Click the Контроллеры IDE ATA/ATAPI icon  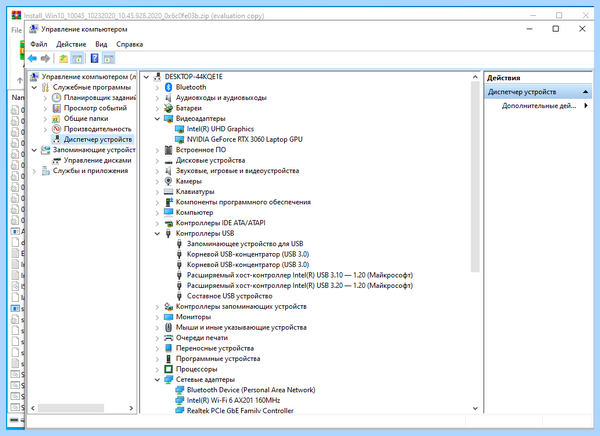168,223
